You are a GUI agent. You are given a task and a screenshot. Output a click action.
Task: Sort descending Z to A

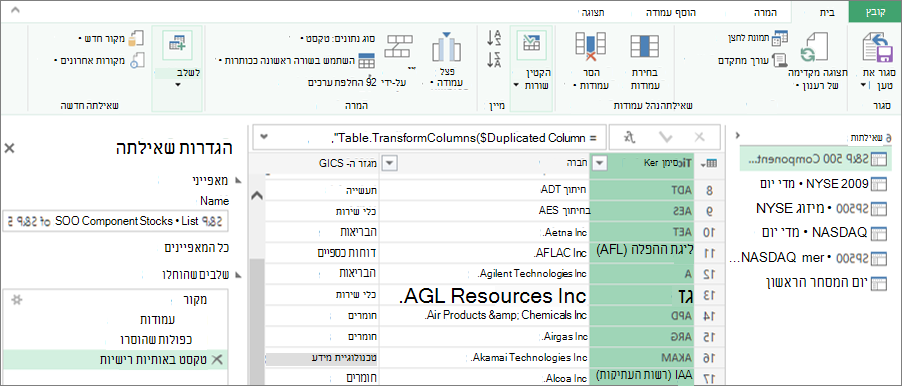point(494,59)
